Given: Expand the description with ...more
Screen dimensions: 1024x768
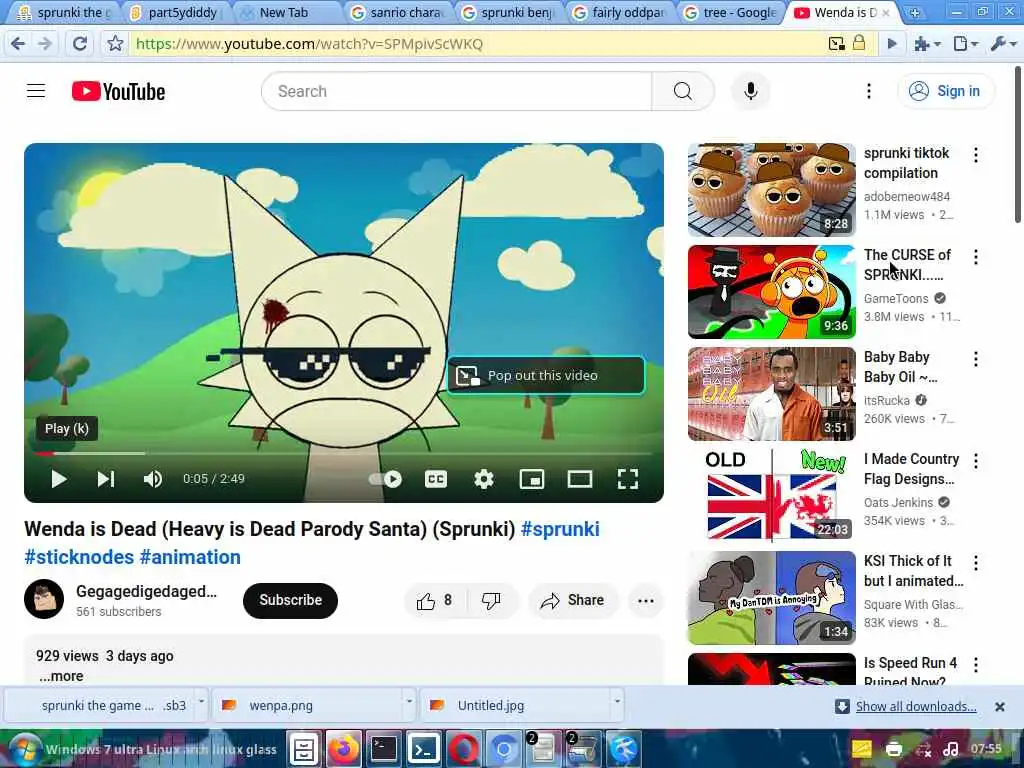Looking at the screenshot, I should click(x=61, y=676).
